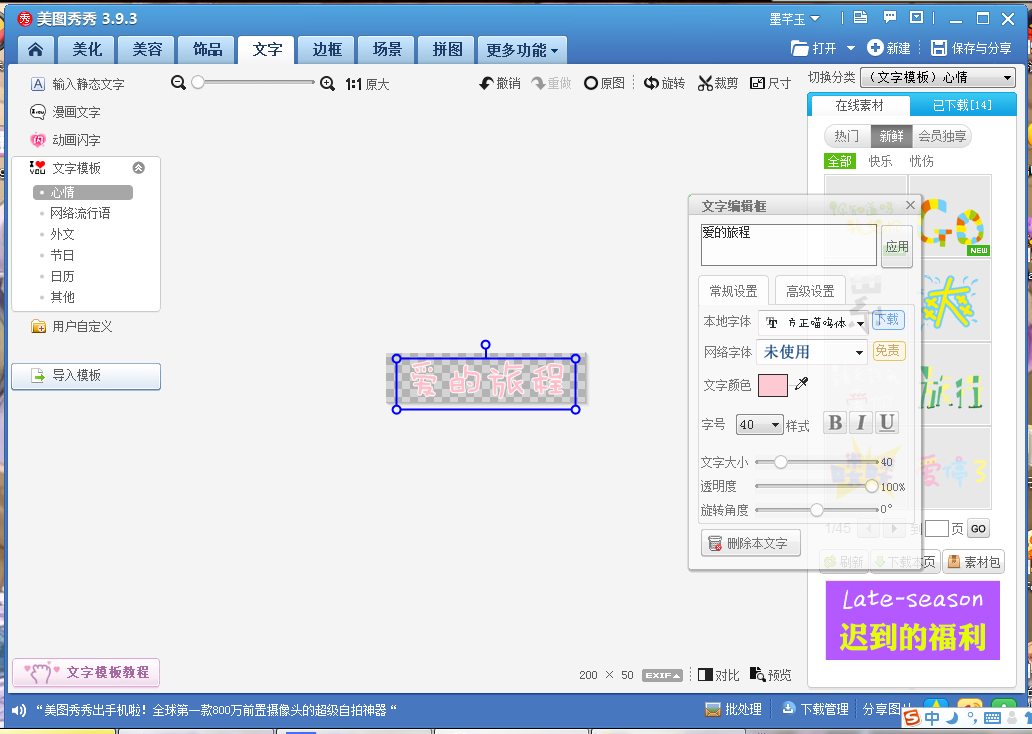Open the 更多功能 dropdown tab
Viewport: 1032px width, 734px height.
pos(522,50)
